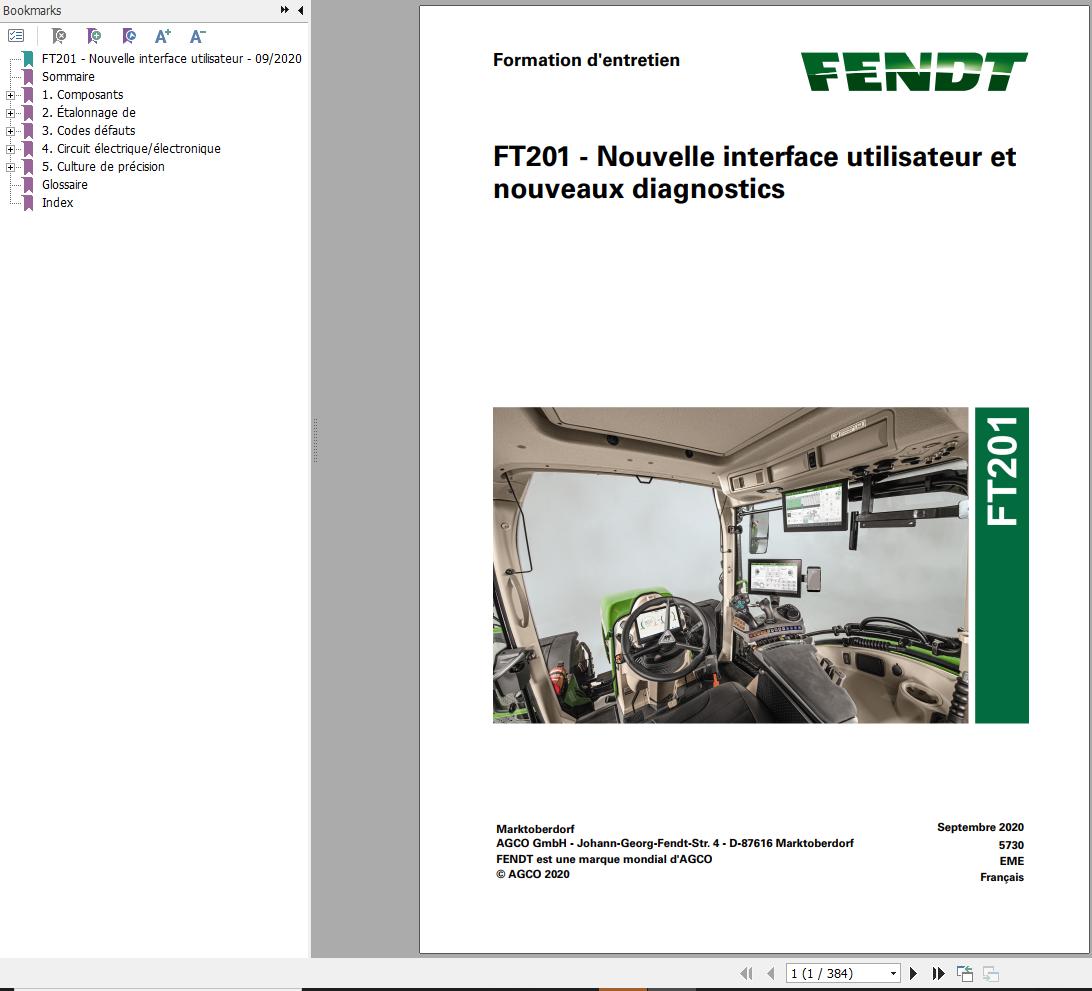
Task: Go to the previous page arrow
Action: point(770,974)
